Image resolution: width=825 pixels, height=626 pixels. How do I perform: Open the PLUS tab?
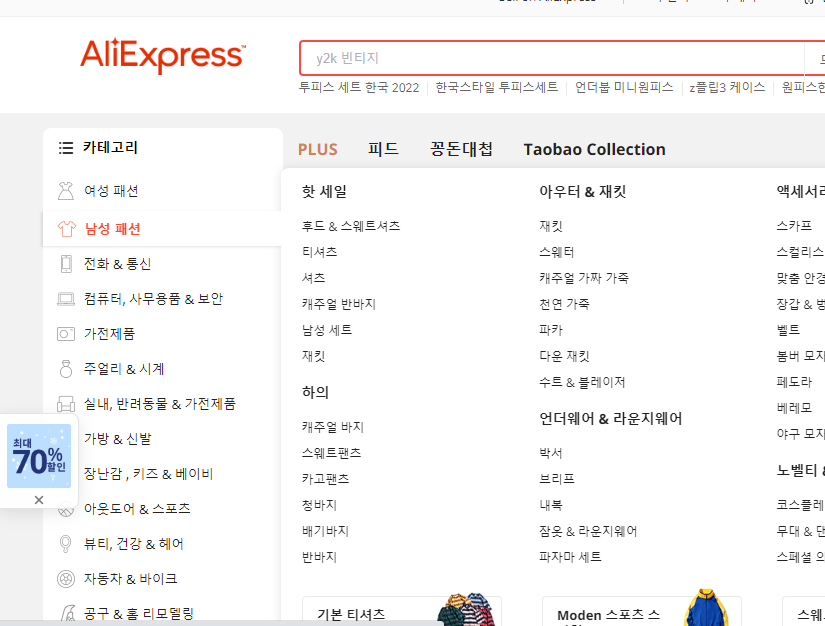tap(318, 149)
